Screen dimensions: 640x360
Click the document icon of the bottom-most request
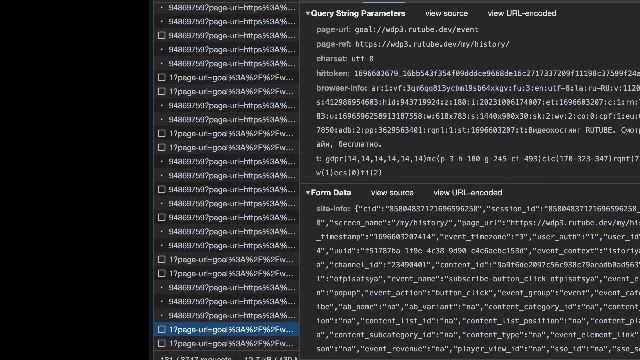[162, 343]
